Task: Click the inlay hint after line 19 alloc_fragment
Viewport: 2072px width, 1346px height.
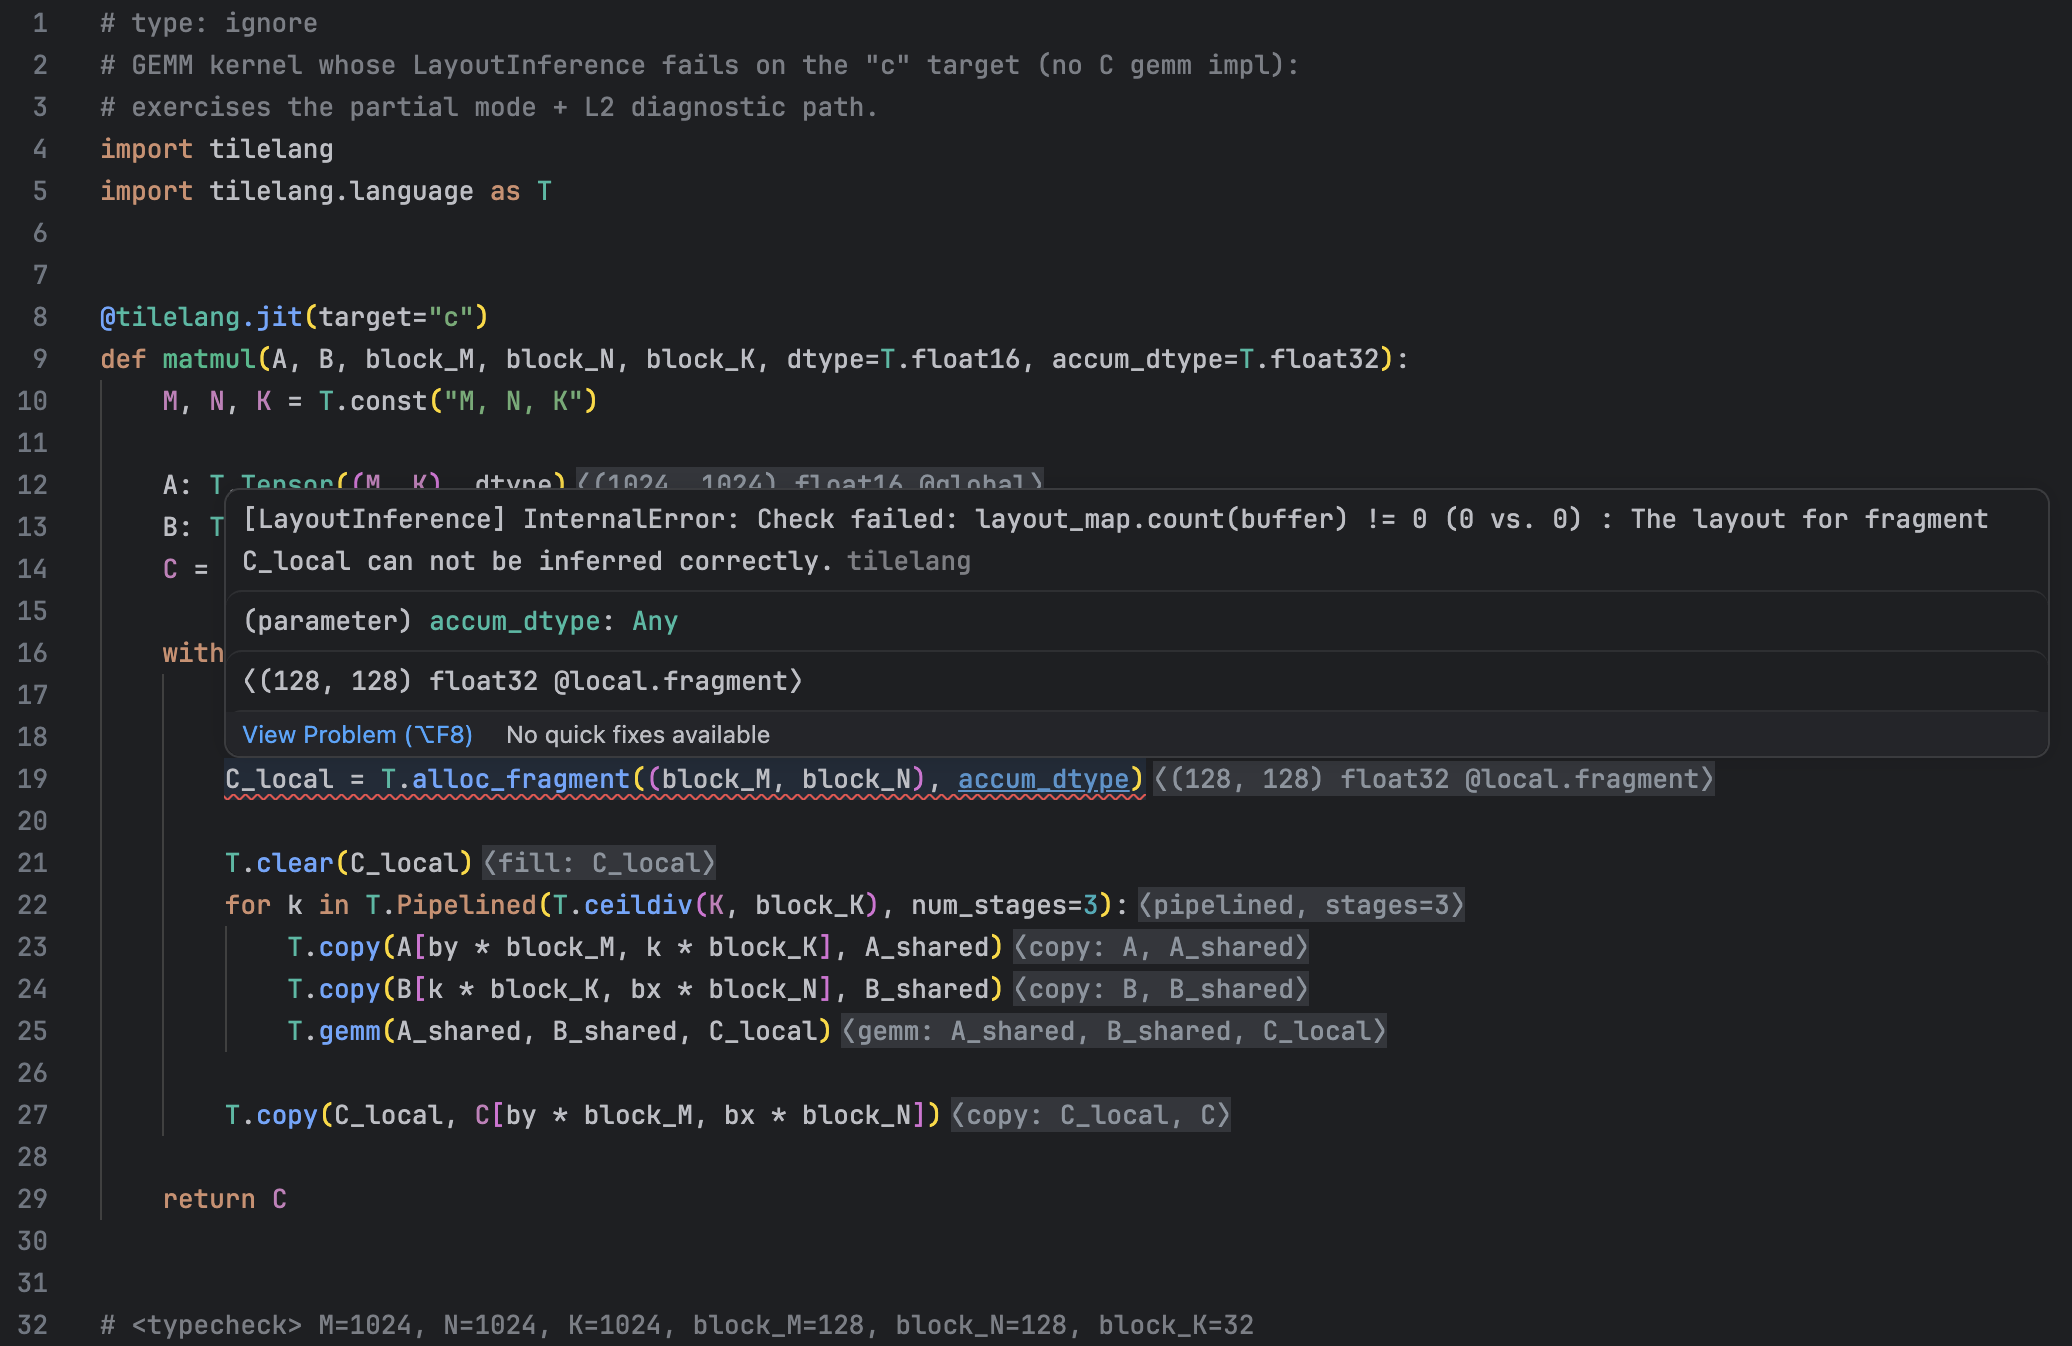Action: click(x=1434, y=779)
